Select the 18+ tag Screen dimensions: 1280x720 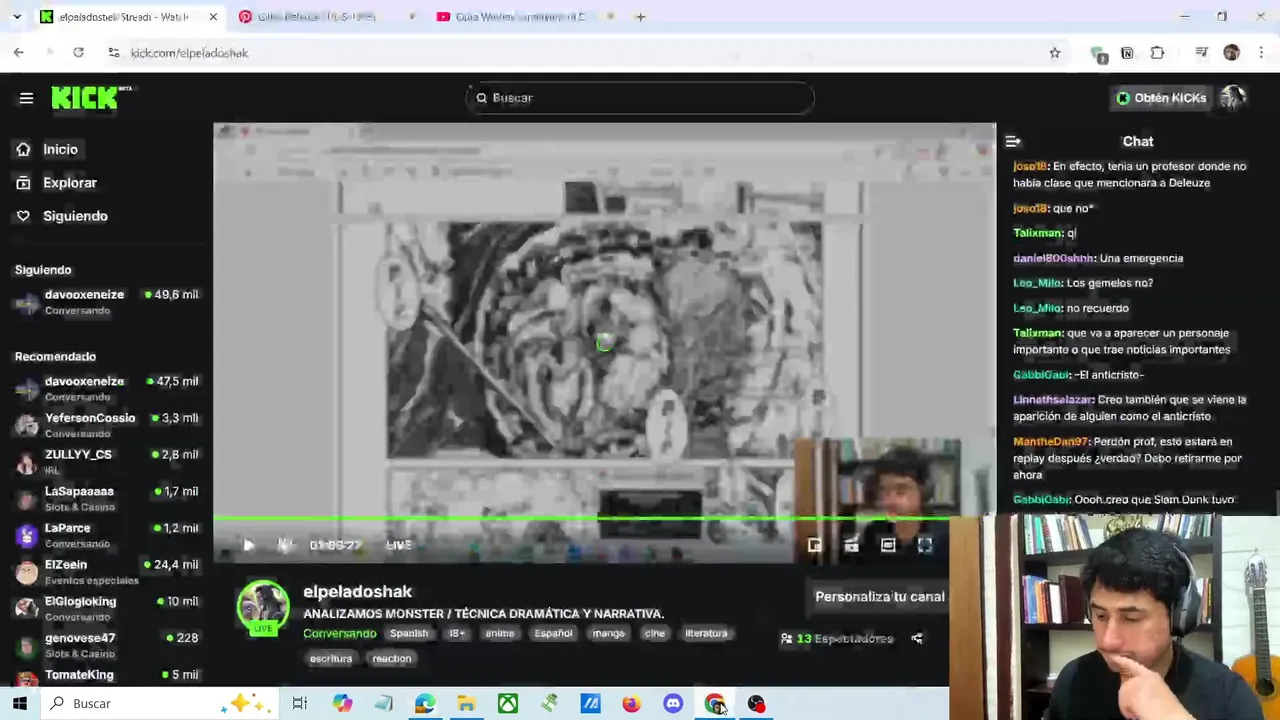(x=456, y=633)
